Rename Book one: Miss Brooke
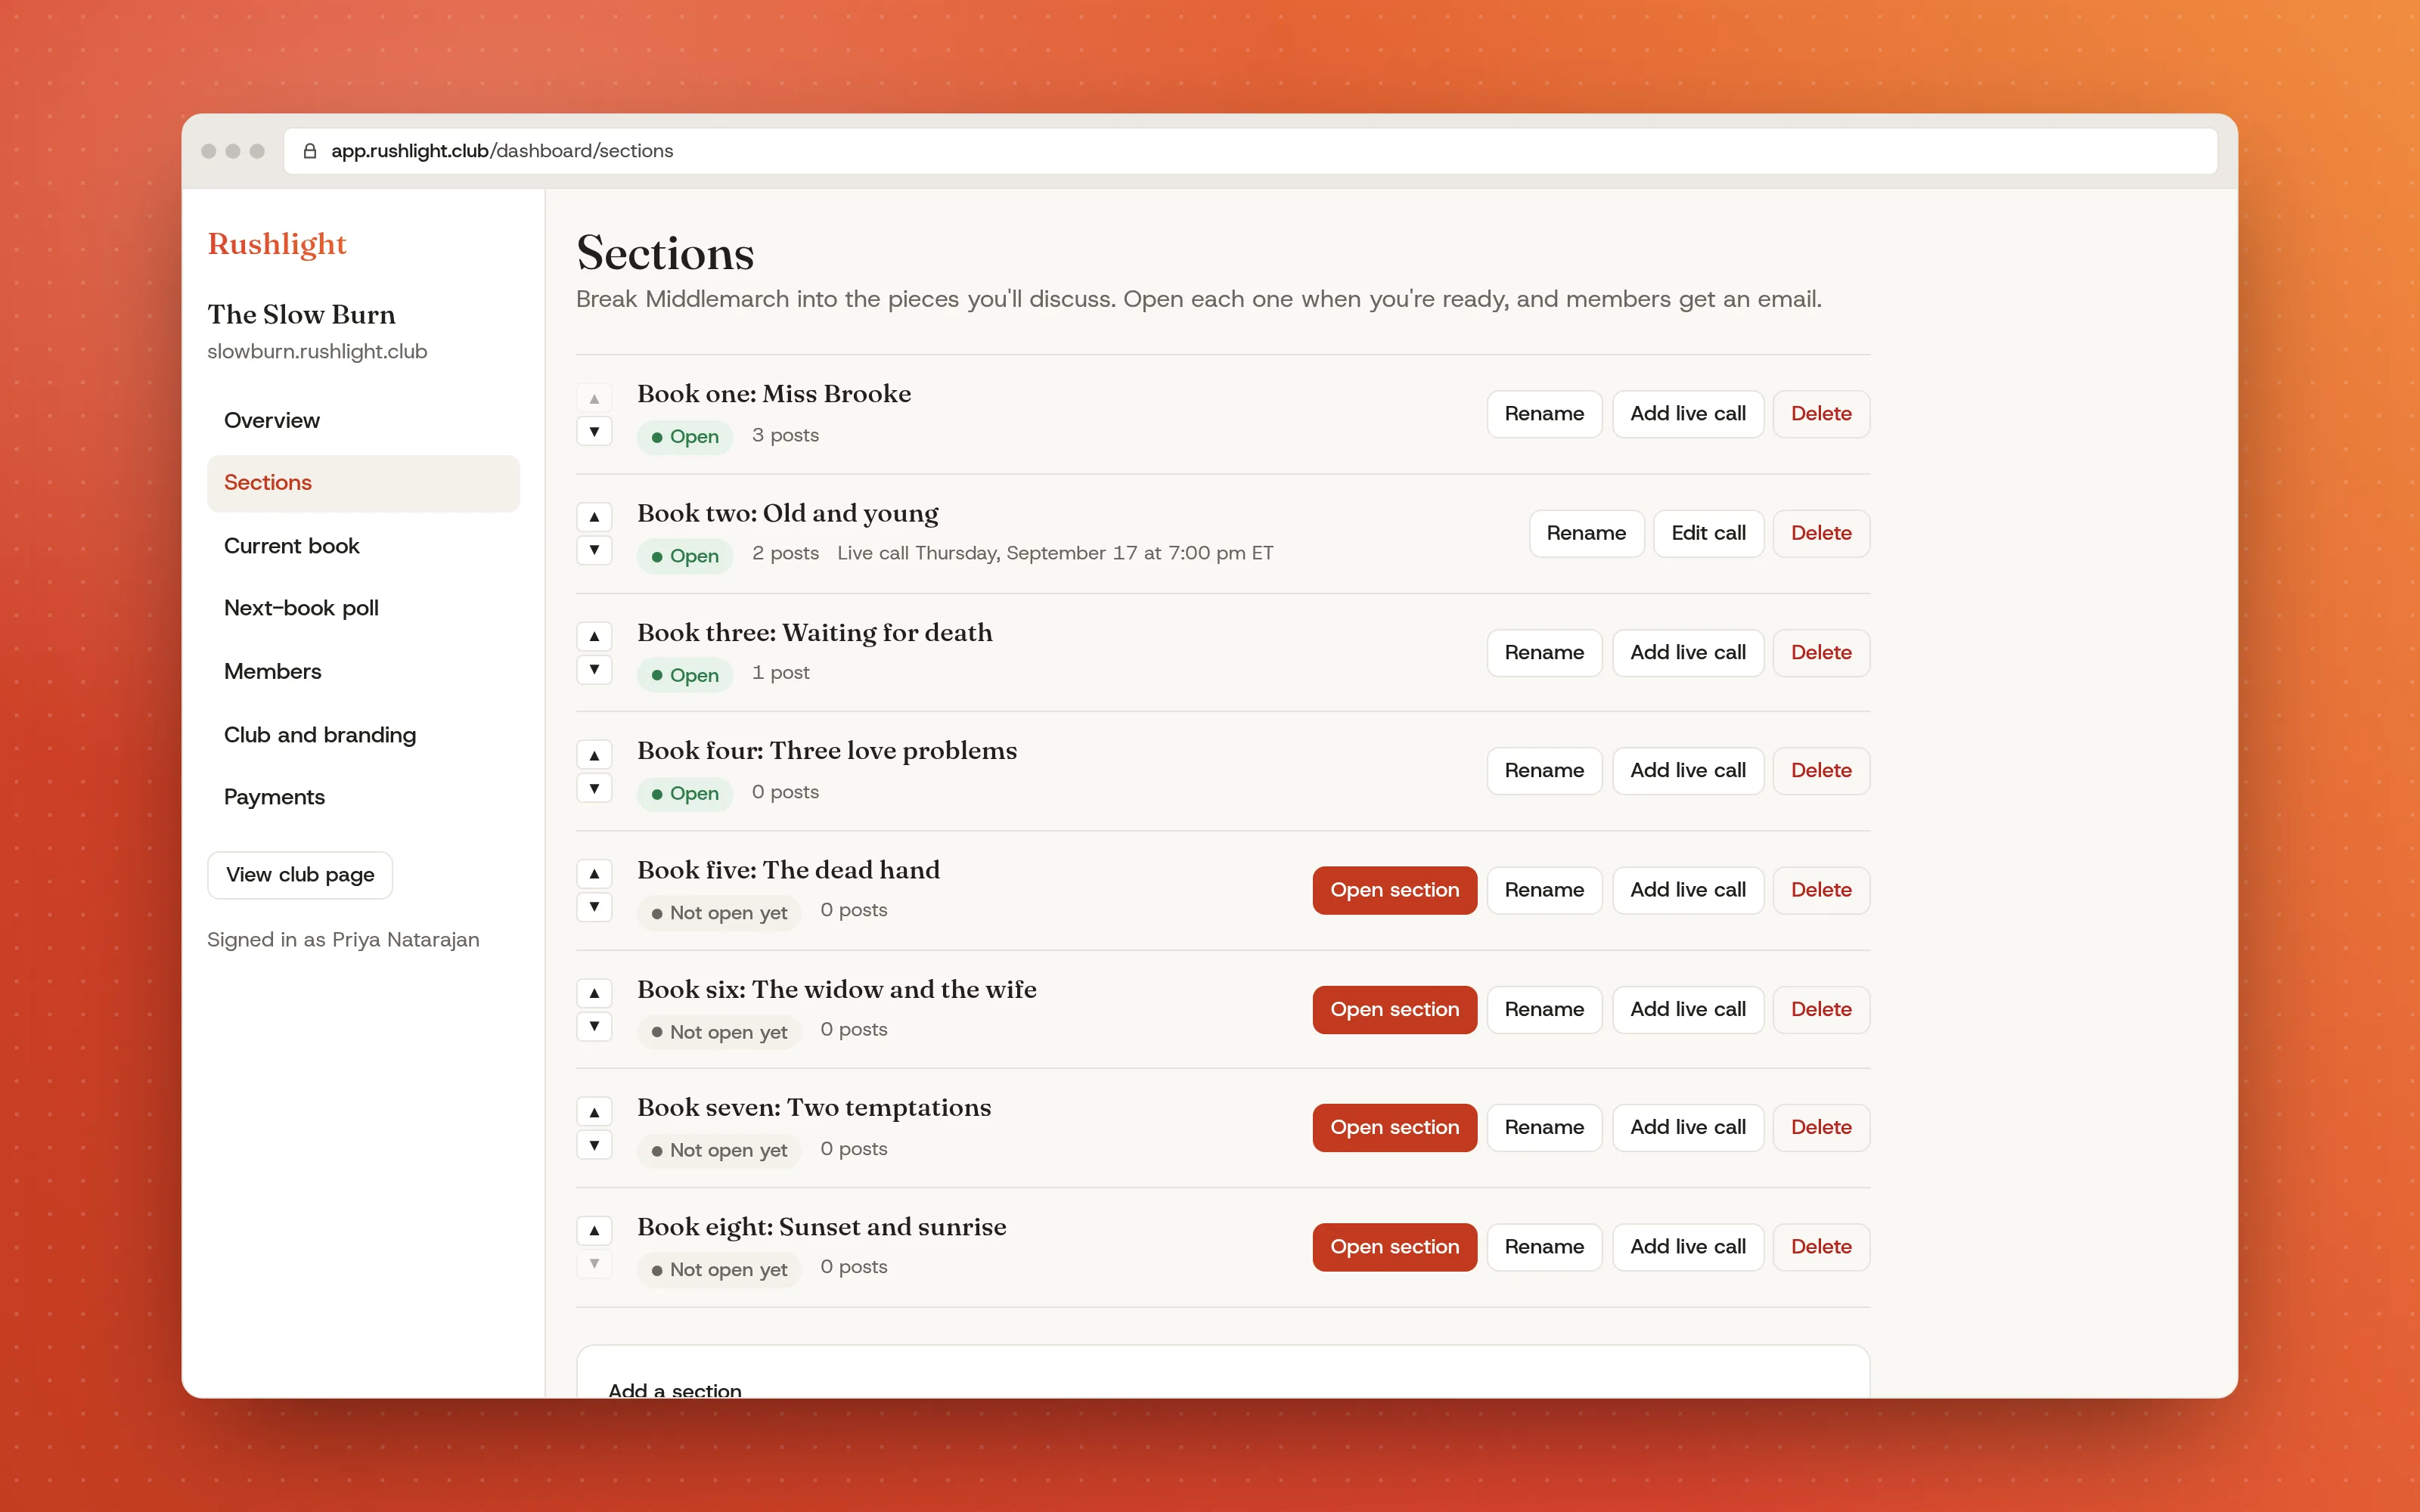The height and width of the screenshot is (1512, 2420). coord(1544,414)
